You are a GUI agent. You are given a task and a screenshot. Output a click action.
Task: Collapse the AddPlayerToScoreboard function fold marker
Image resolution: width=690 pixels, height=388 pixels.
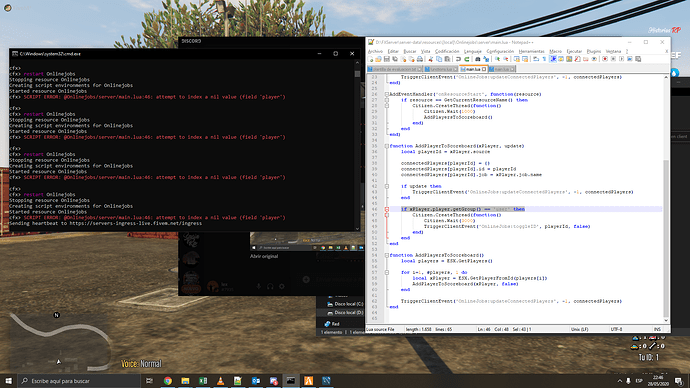pos(387,146)
